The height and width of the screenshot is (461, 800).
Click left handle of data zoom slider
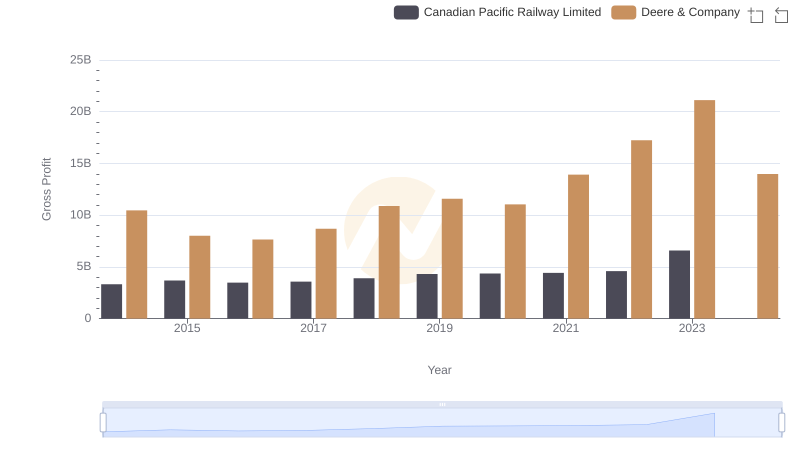point(103,423)
